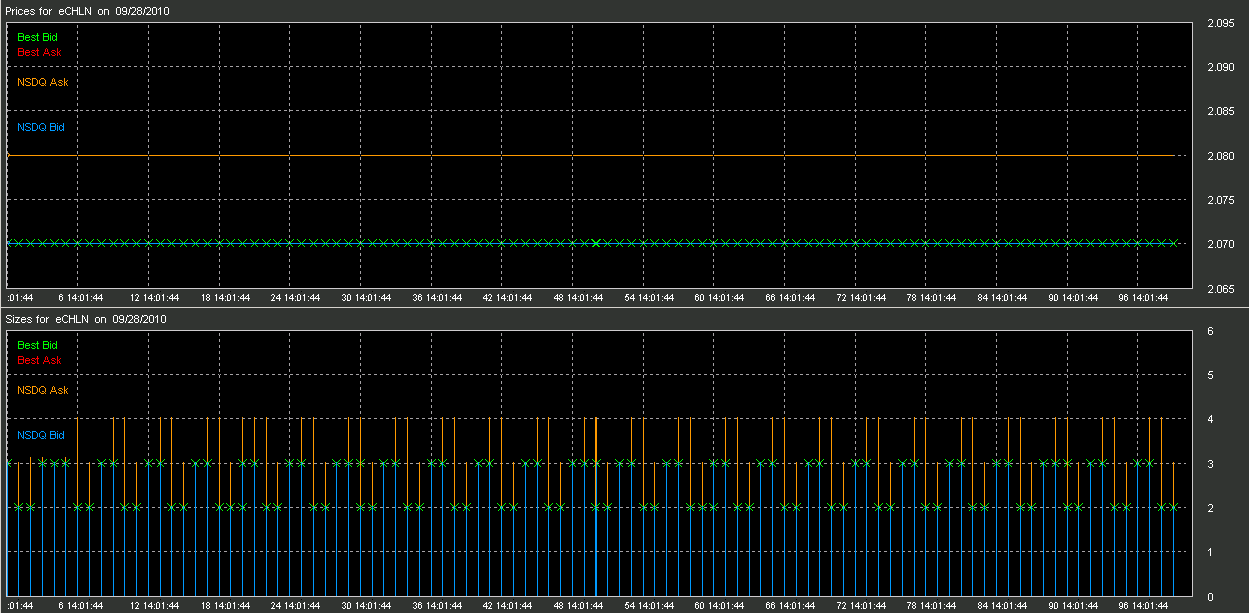Image resolution: width=1249 pixels, height=613 pixels.
Task: Click '48 14:01:44' on Prices chart time axis
Action: (579, 297)
